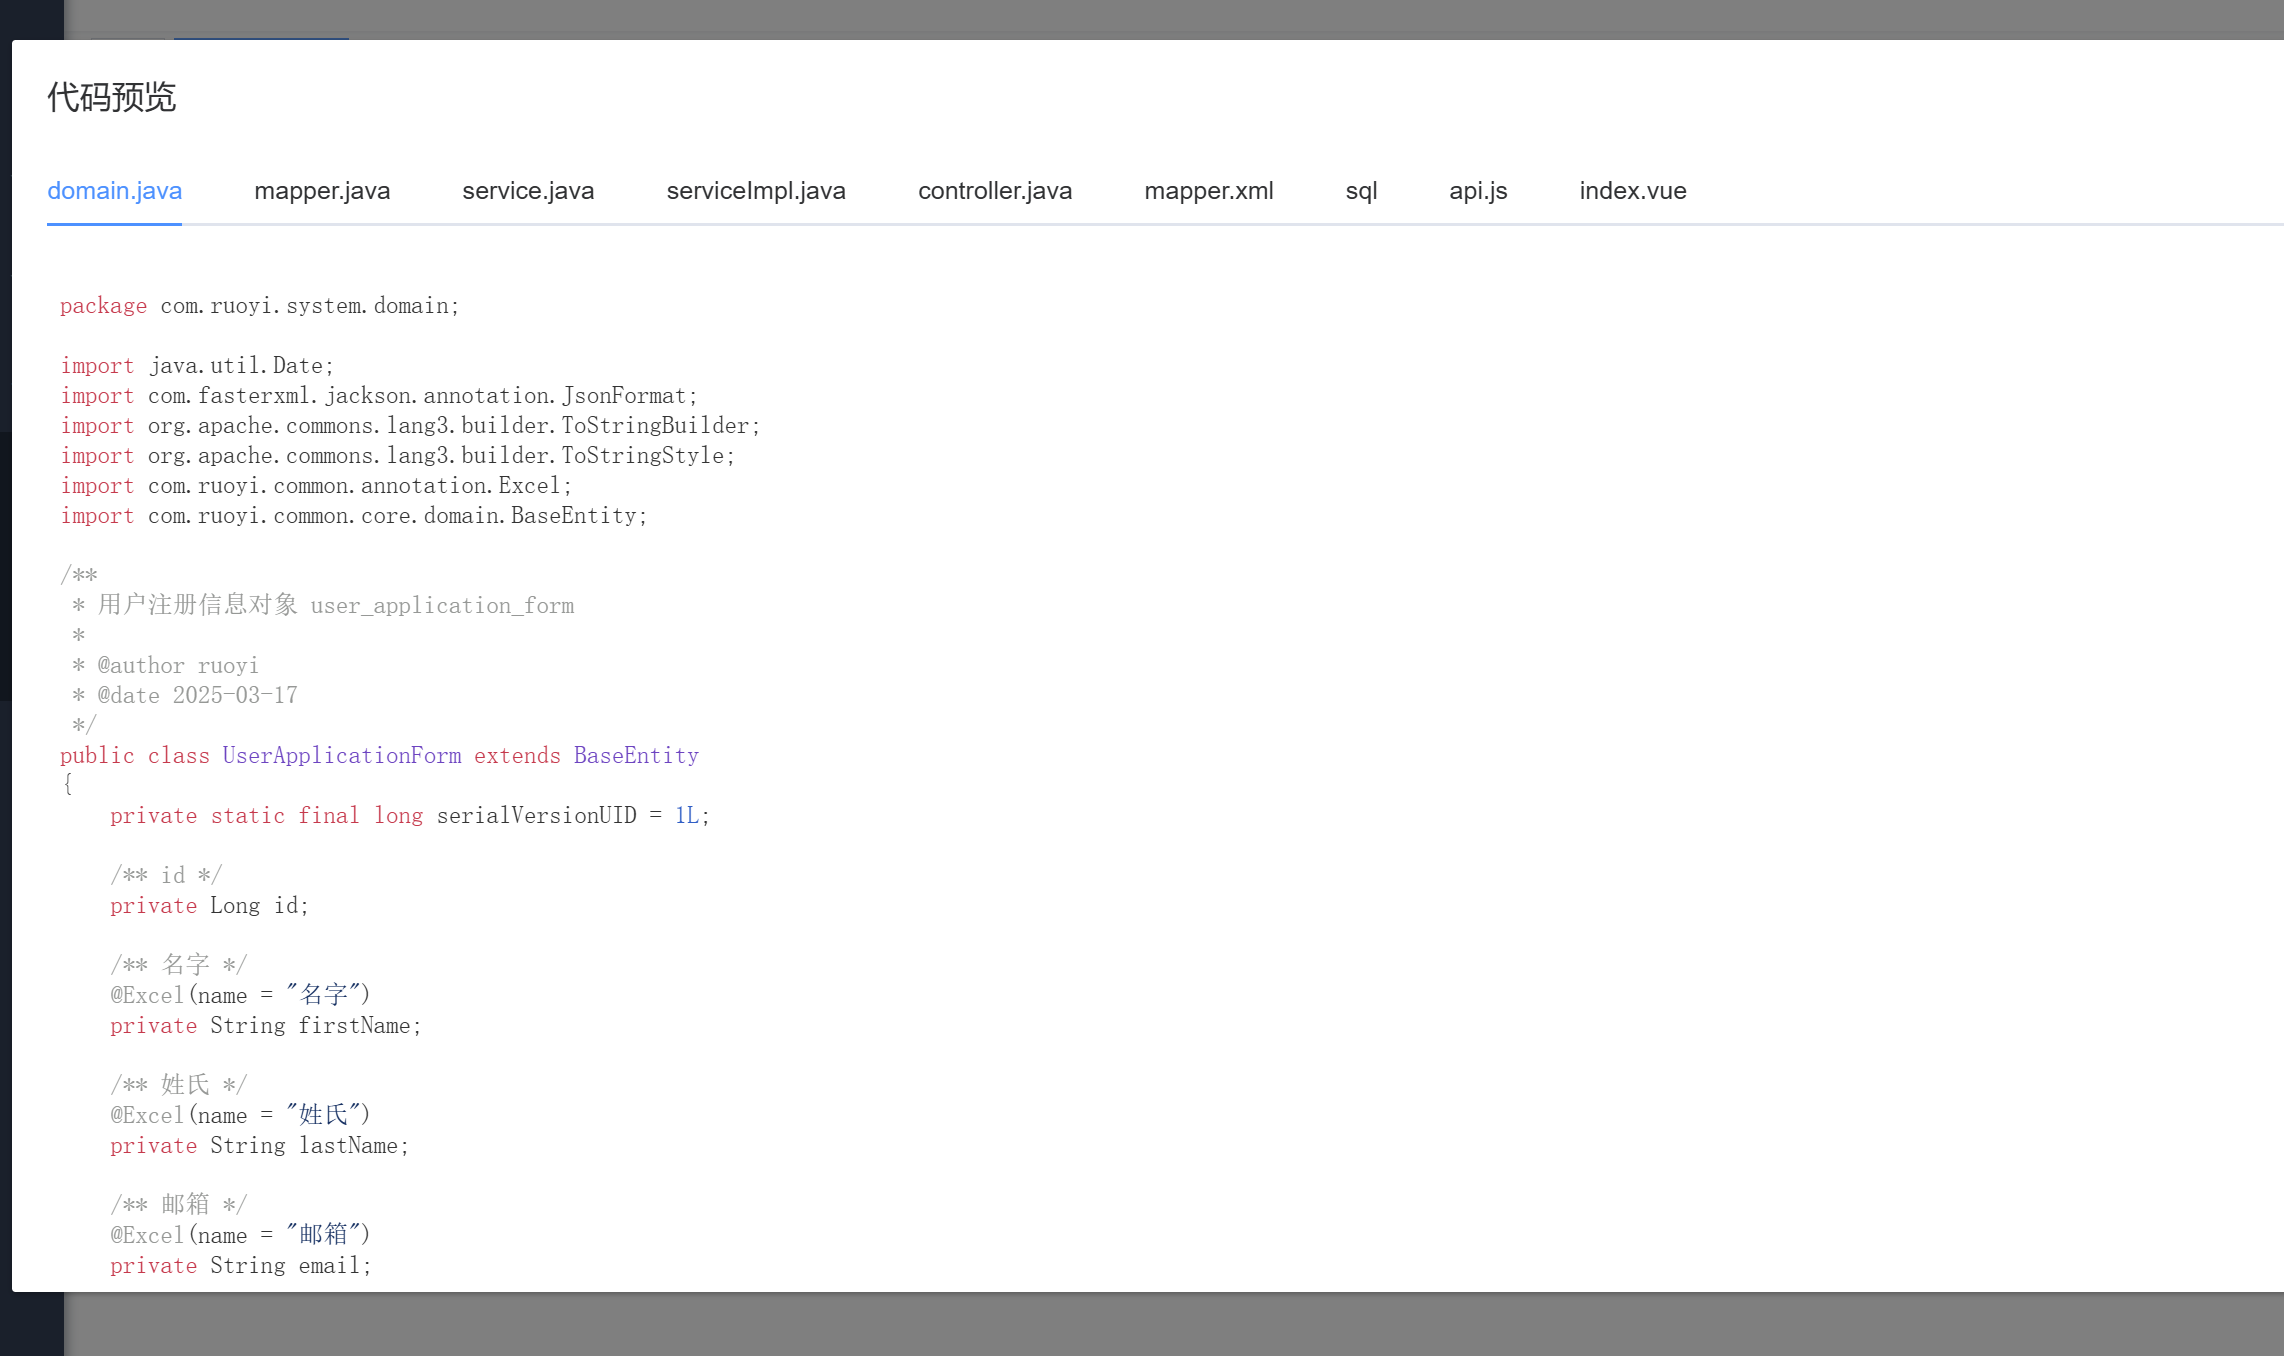
Task: Click the BaseEntity superclass name in code
Action: point(636,756)
